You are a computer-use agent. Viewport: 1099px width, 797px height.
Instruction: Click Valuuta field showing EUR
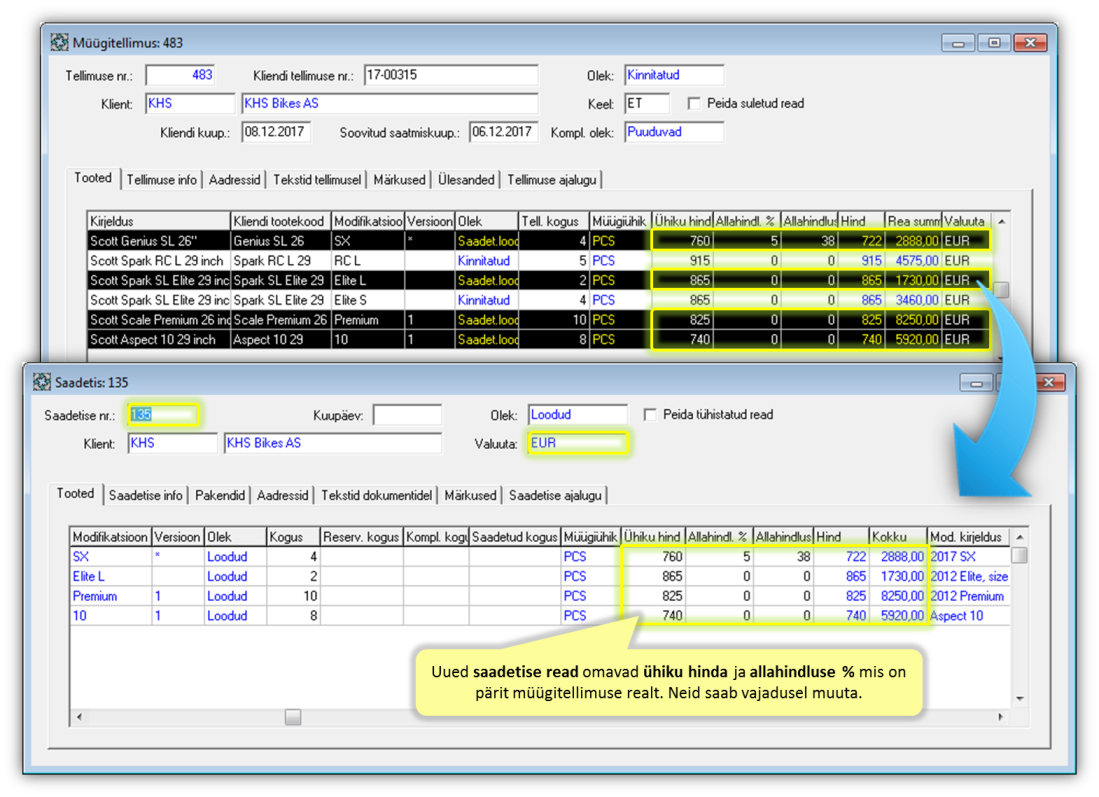click(x=578, y=444)
